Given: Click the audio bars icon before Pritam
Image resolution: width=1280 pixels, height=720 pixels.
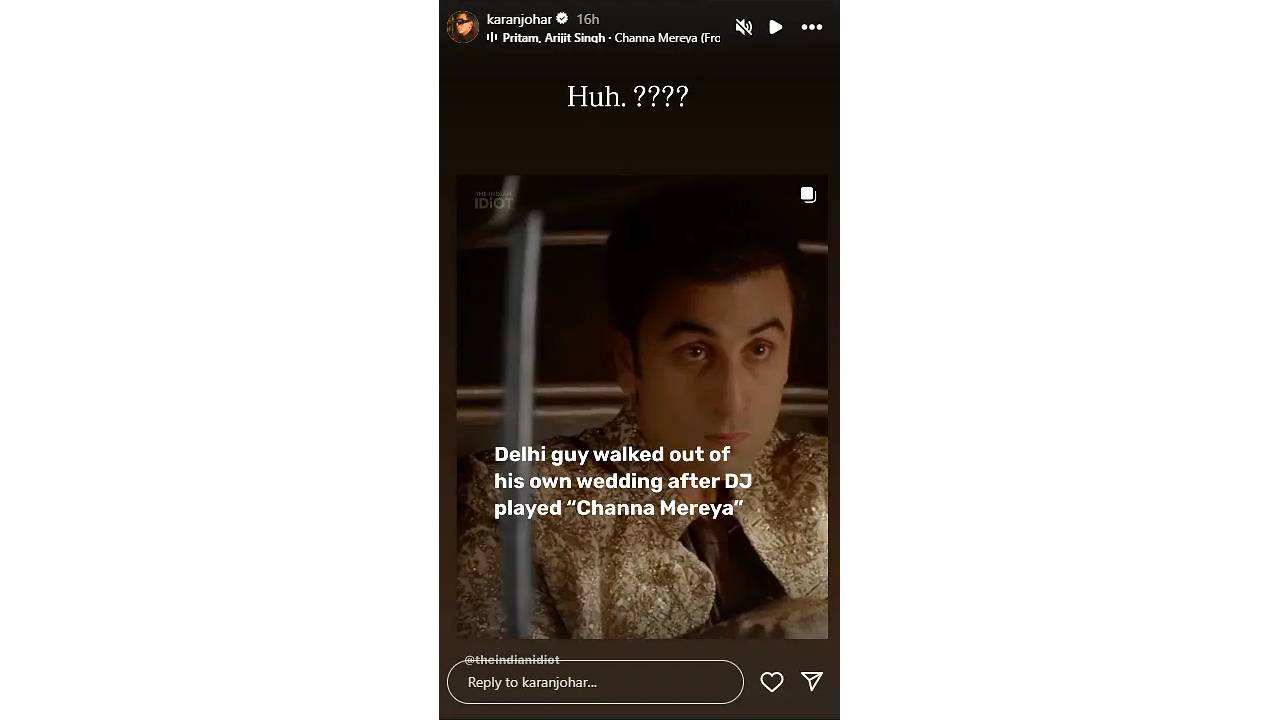Looking at the screenshot, I should pyautogui.click(x=492, y=38).
